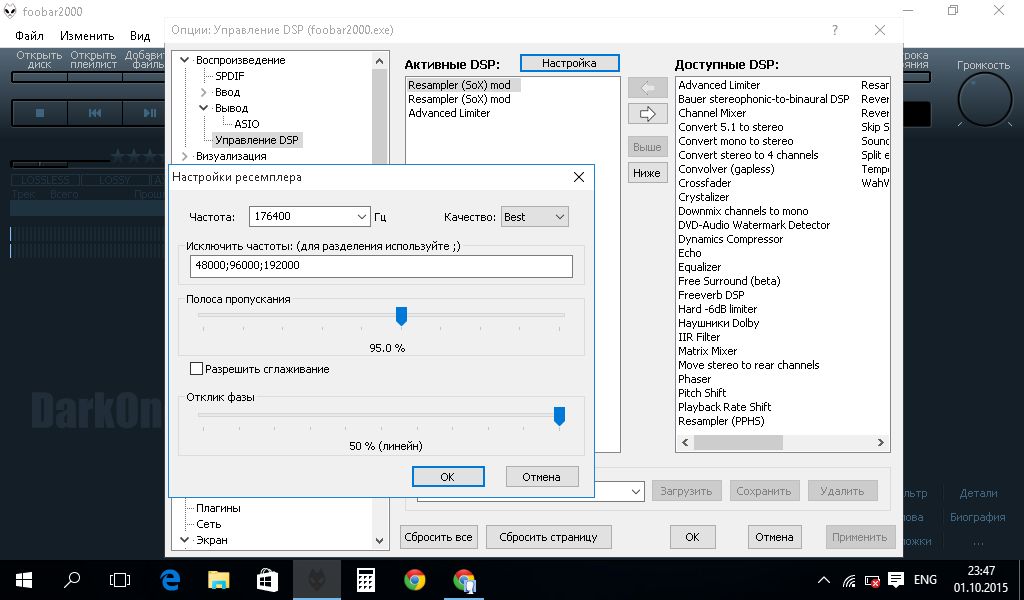Open the Windows Store taskbar icon
The width and height of the screenshot is (1024, 600).
click(x=268, y=580)
